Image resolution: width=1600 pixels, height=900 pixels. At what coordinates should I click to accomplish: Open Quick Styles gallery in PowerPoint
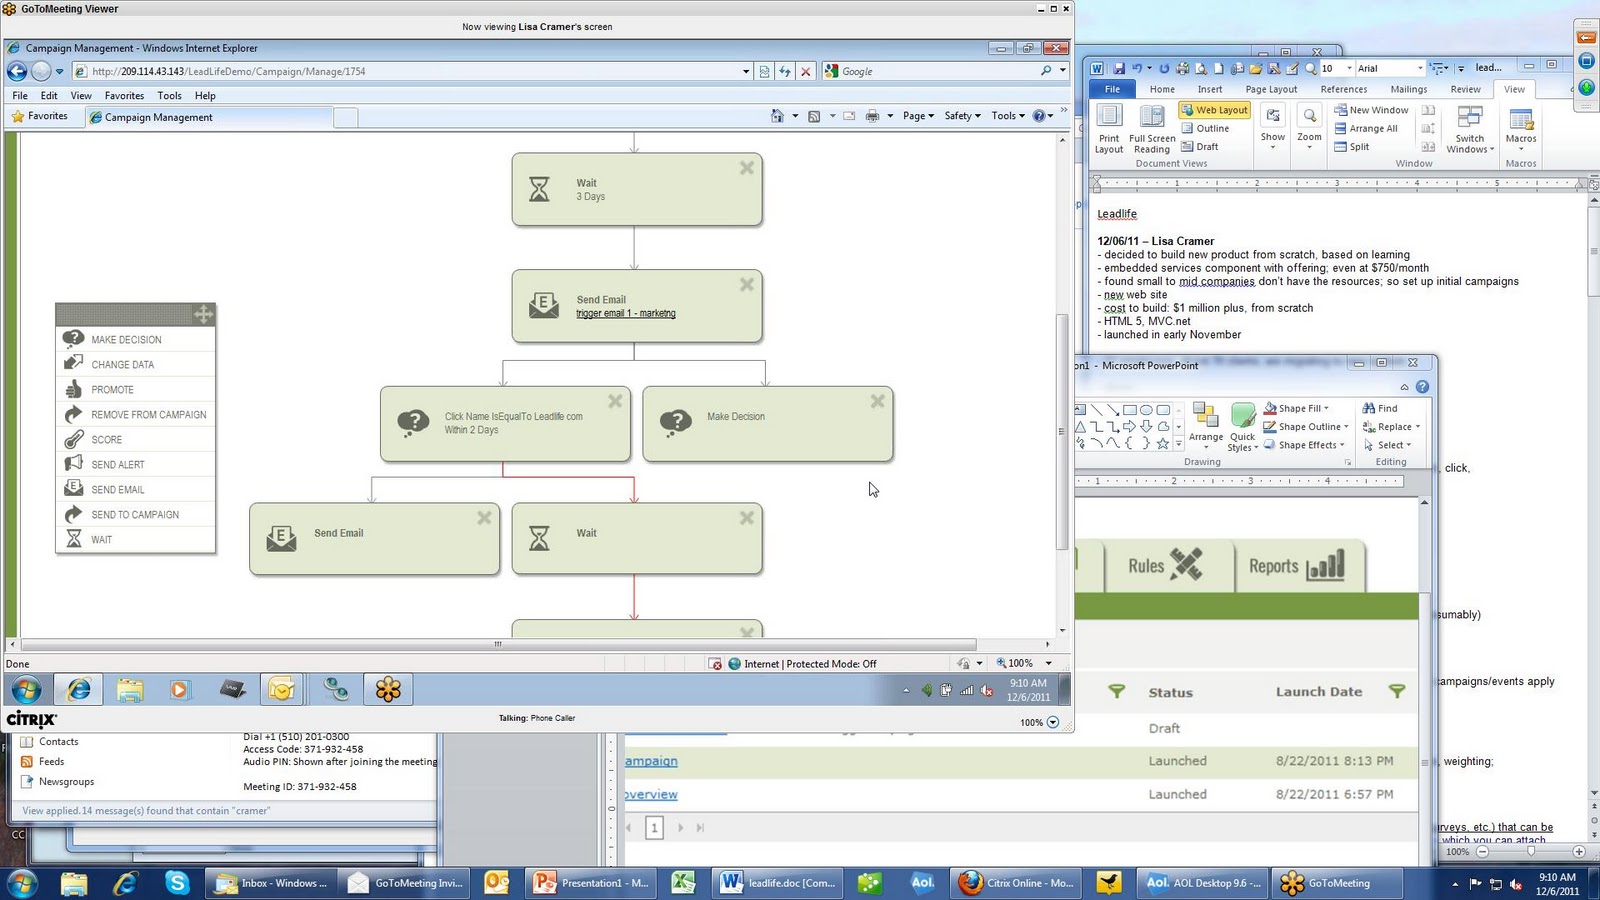click(1243, 427)
